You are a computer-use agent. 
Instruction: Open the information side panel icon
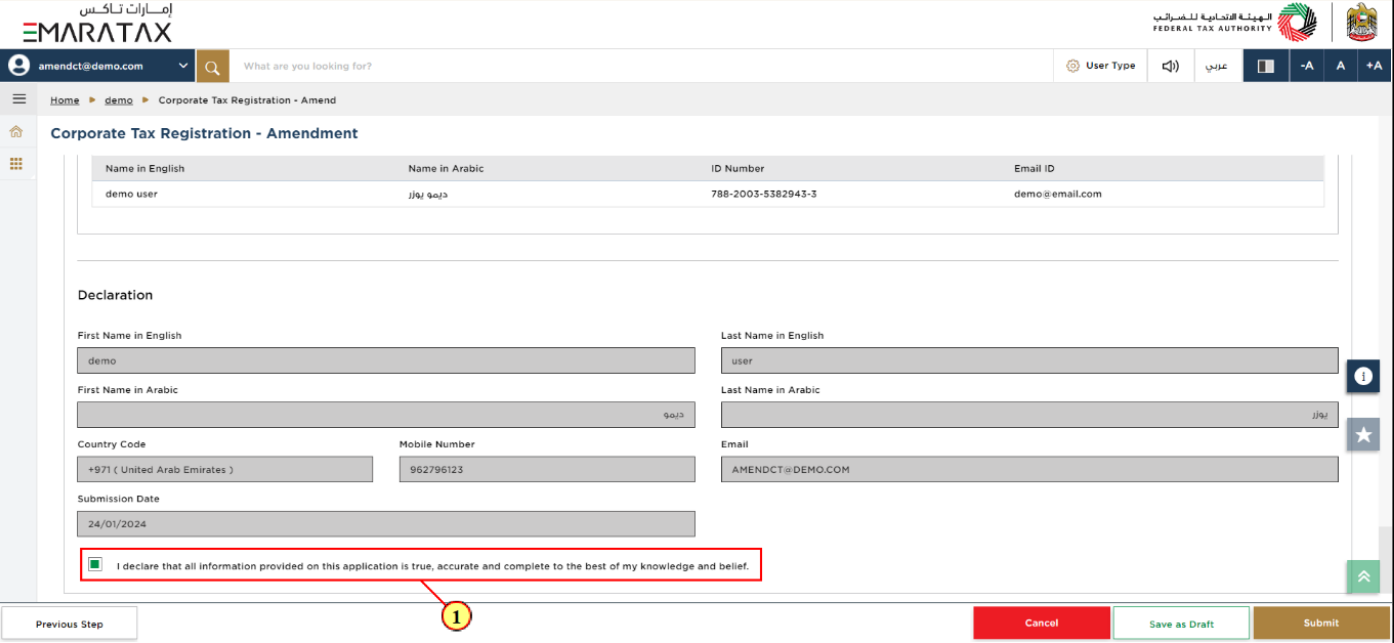1363,376
